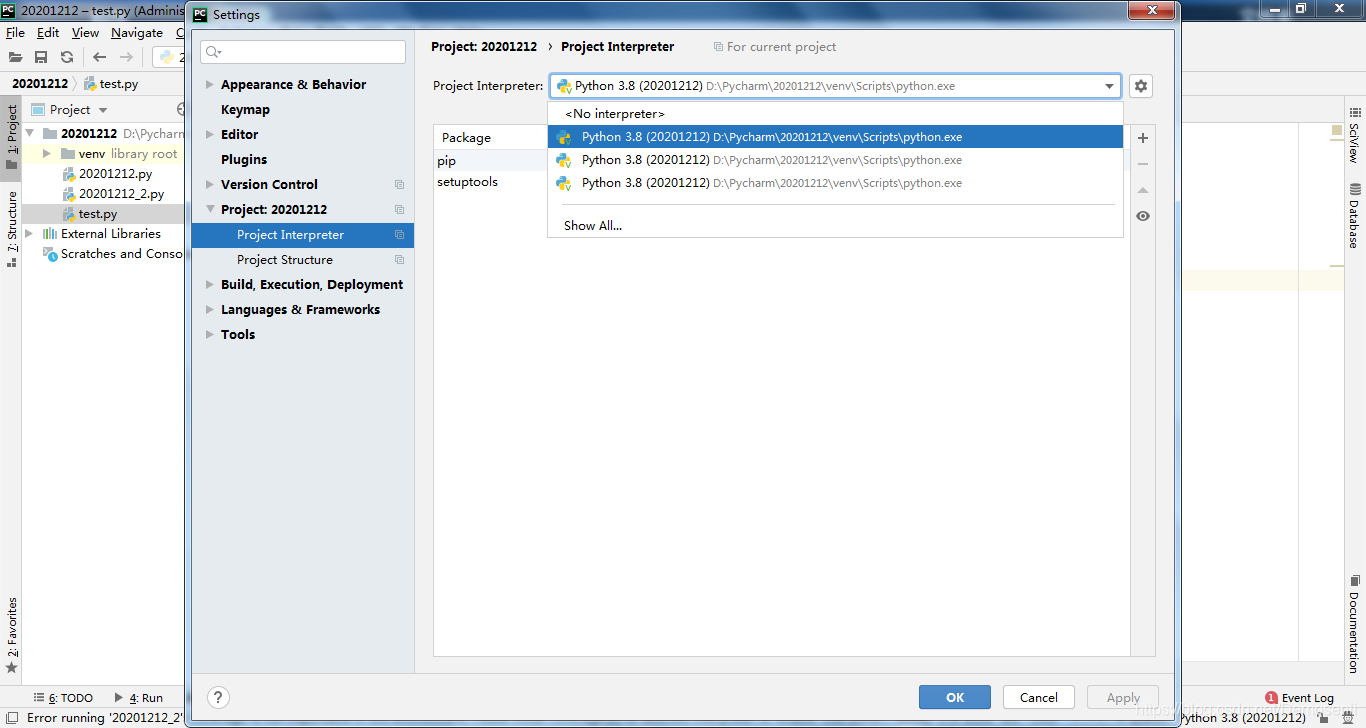
Task: Select Project Interpreter settings page
Action: tap(302, 235)
